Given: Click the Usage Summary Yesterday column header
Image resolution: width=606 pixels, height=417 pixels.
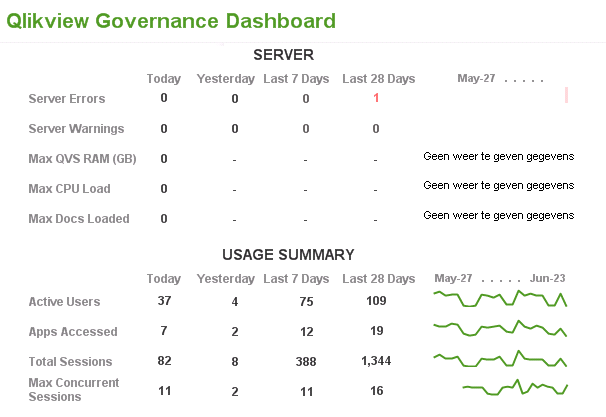Looking at the screenshot, I should pos(226,279).
